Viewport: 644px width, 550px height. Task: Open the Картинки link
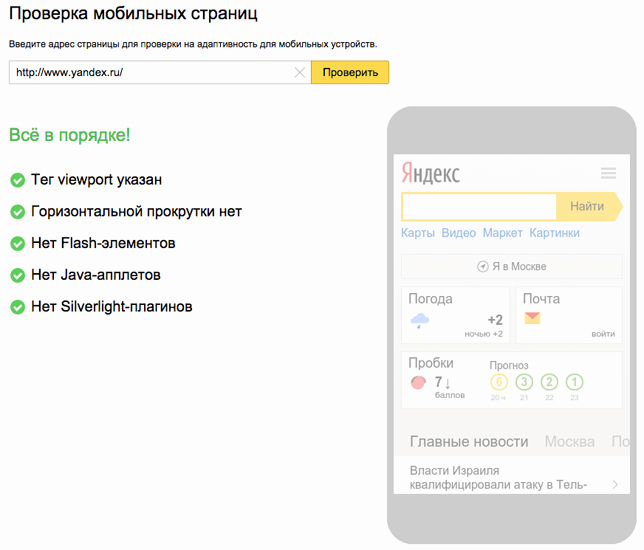tap(554, 233)
